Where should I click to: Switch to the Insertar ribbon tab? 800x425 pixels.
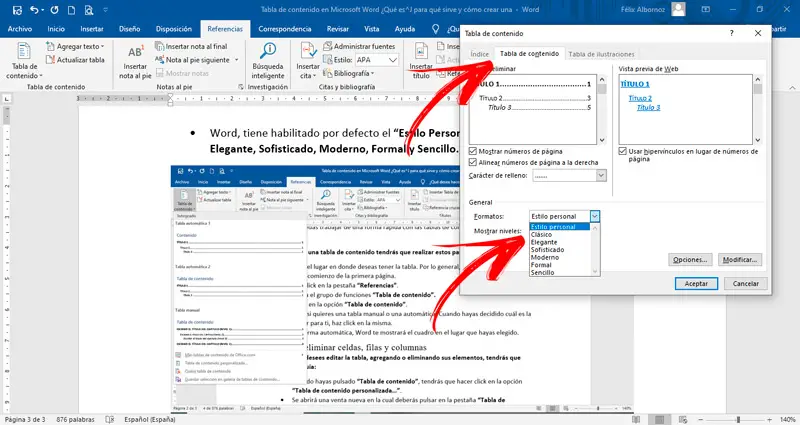click(x=92, y=29)
